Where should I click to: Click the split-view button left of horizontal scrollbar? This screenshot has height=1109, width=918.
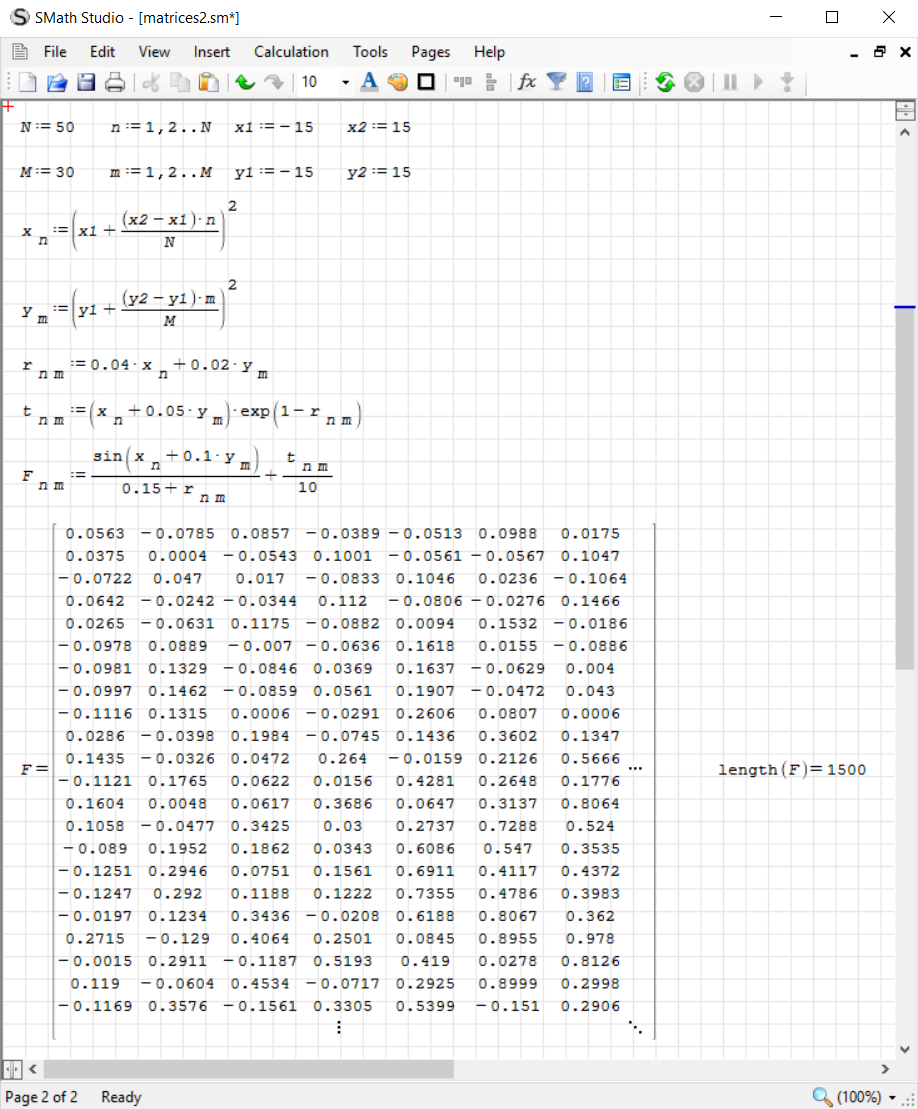11,1069
